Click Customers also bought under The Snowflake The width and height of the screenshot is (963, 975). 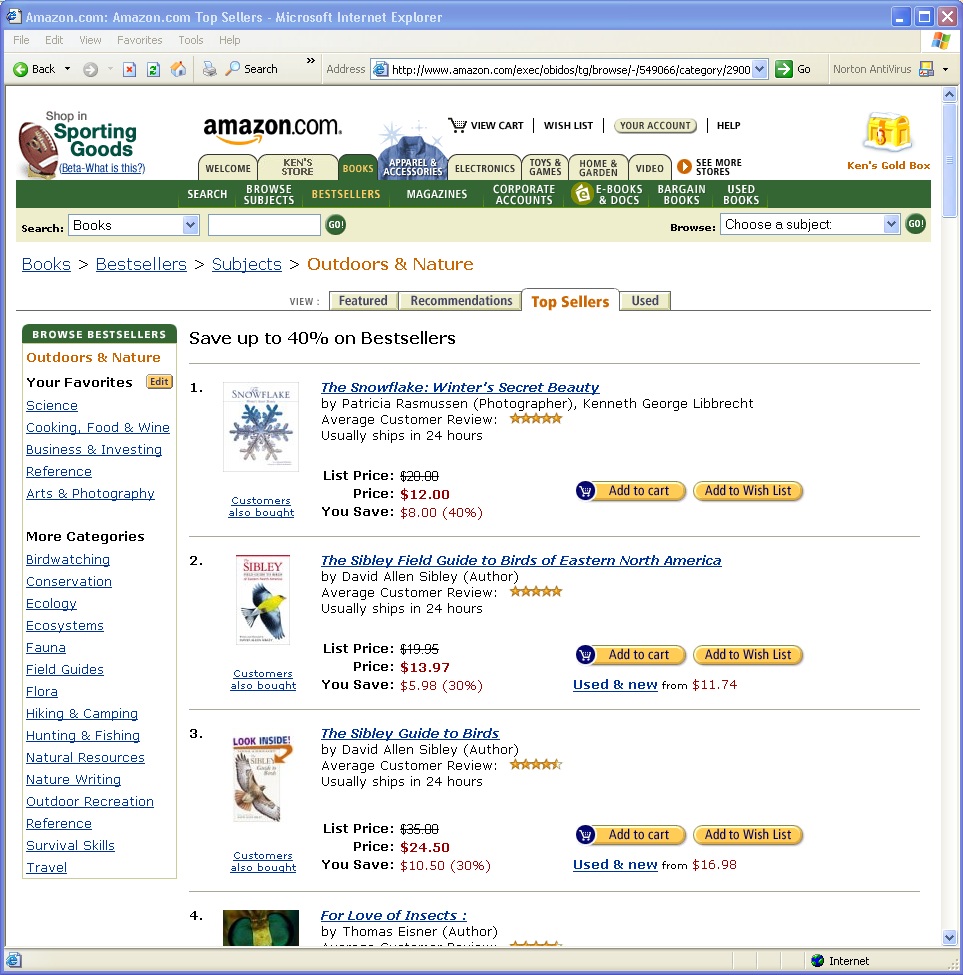pos(261,506)
